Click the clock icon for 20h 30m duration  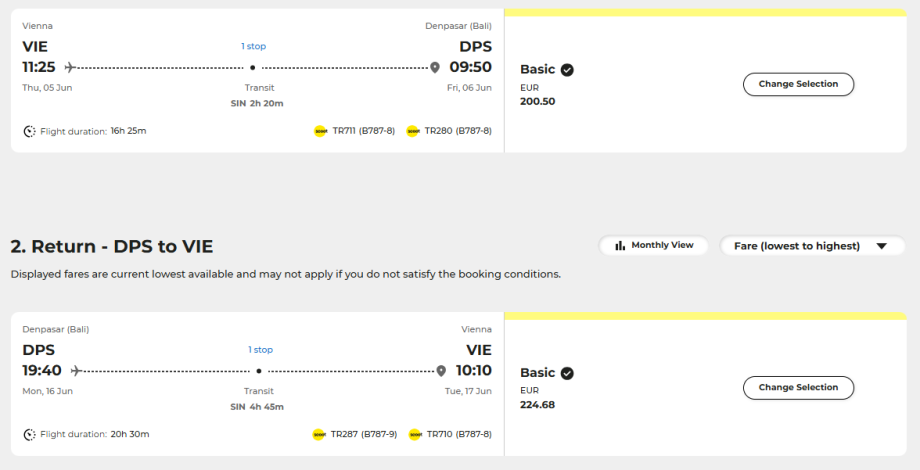click(x=29, y=435)
